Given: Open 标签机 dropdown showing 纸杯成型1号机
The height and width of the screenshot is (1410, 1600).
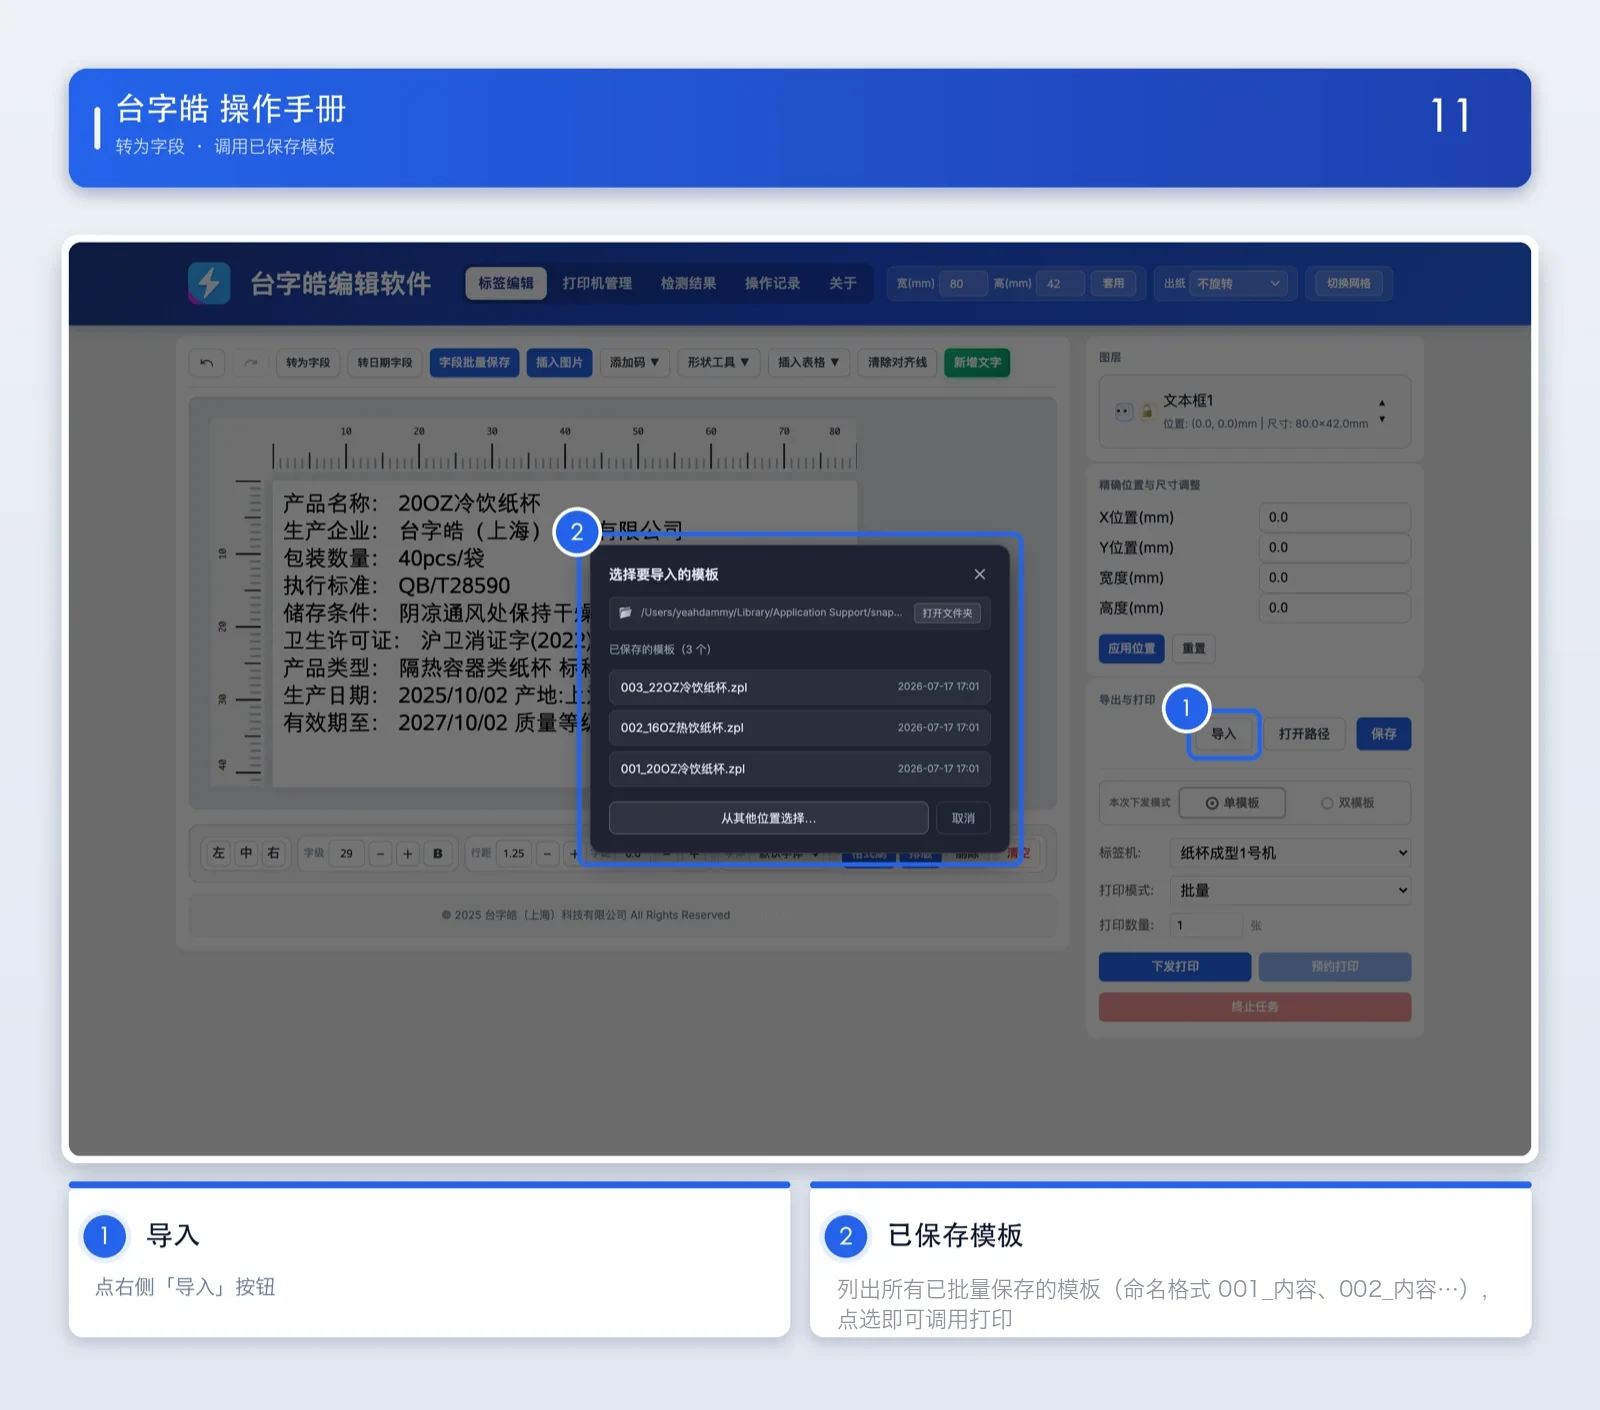Looking at the screenshot, I should [x=1290, y=853].
